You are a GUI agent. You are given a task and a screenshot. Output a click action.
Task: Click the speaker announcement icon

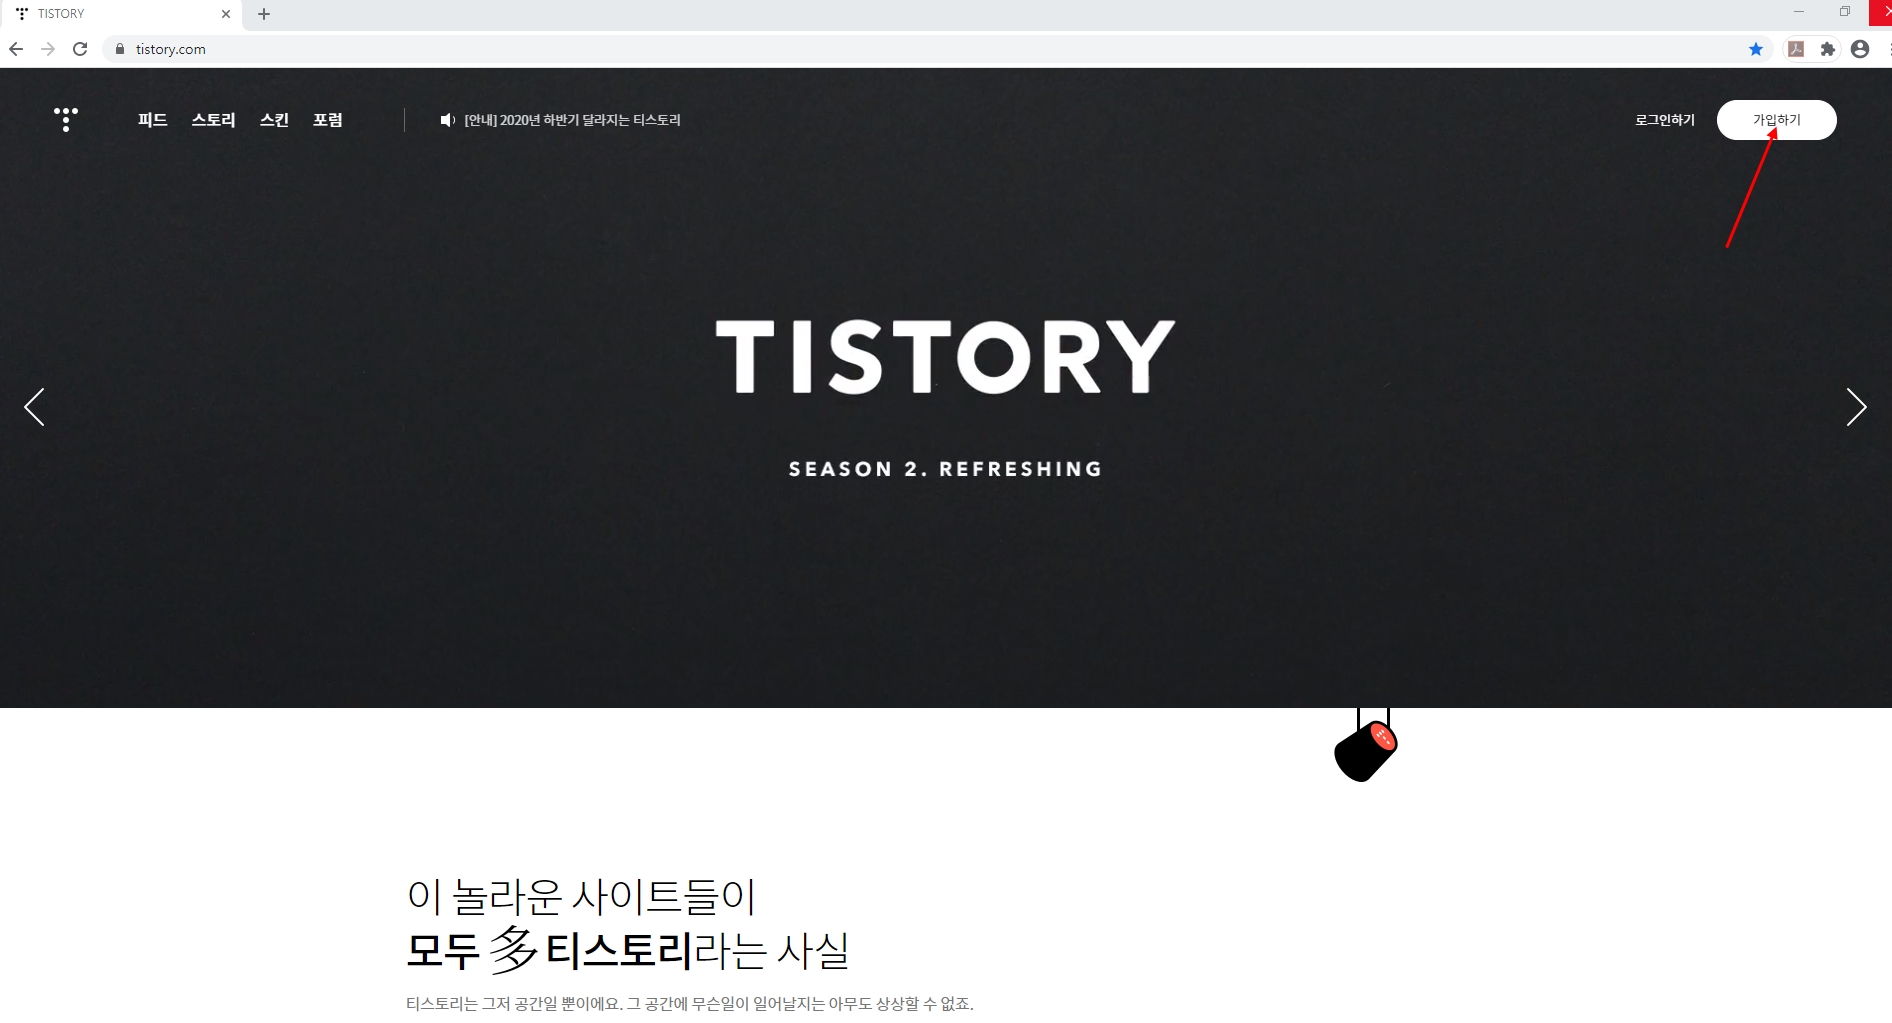click(448, 120)
